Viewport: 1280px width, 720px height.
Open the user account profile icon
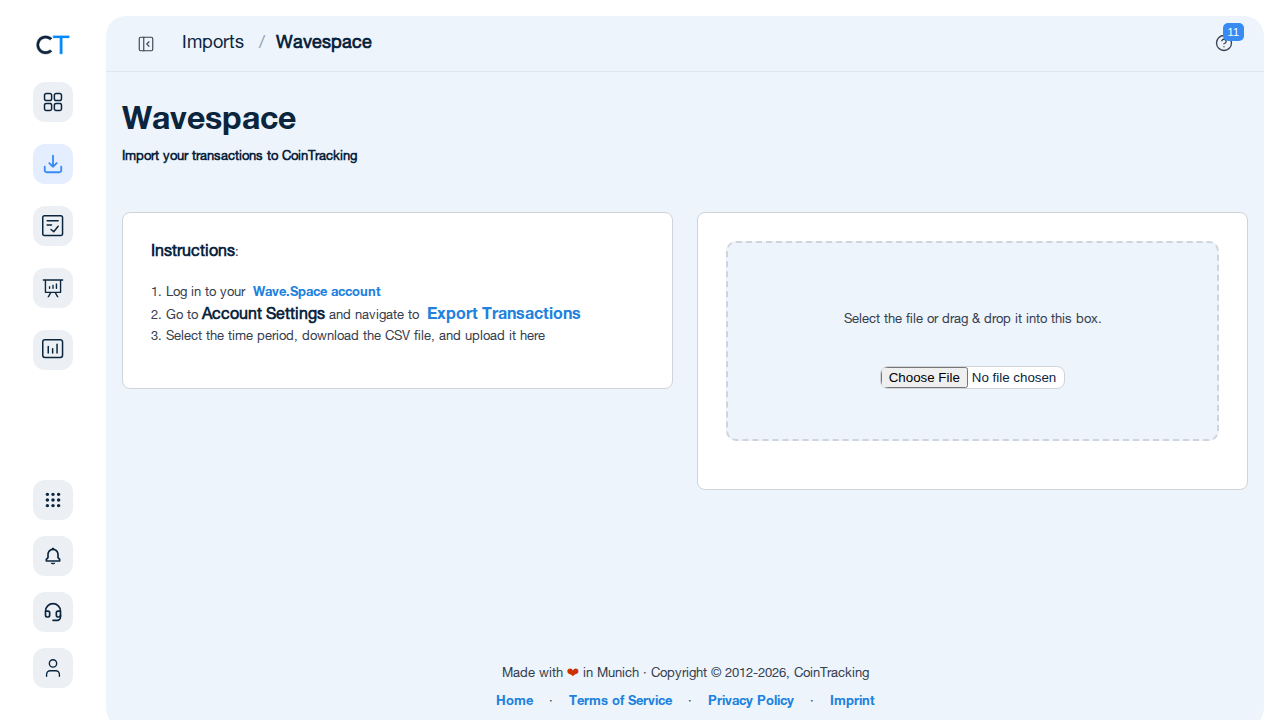click(x=53, y=668)
